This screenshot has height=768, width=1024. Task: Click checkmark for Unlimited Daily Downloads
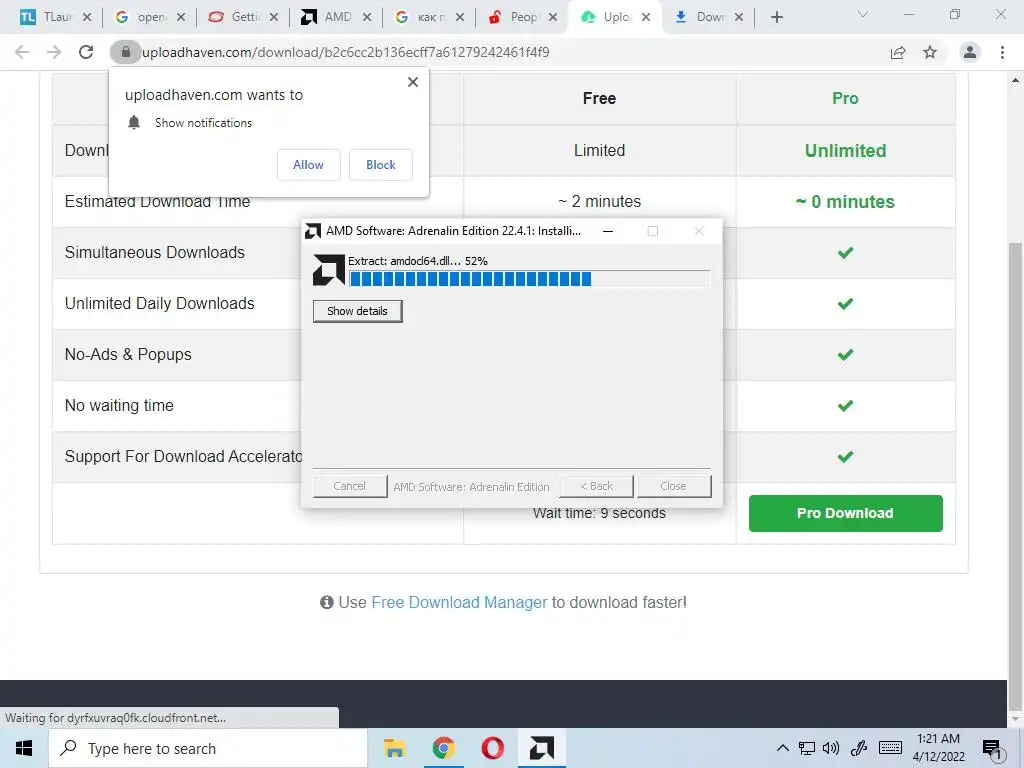(x=846, y=304)
